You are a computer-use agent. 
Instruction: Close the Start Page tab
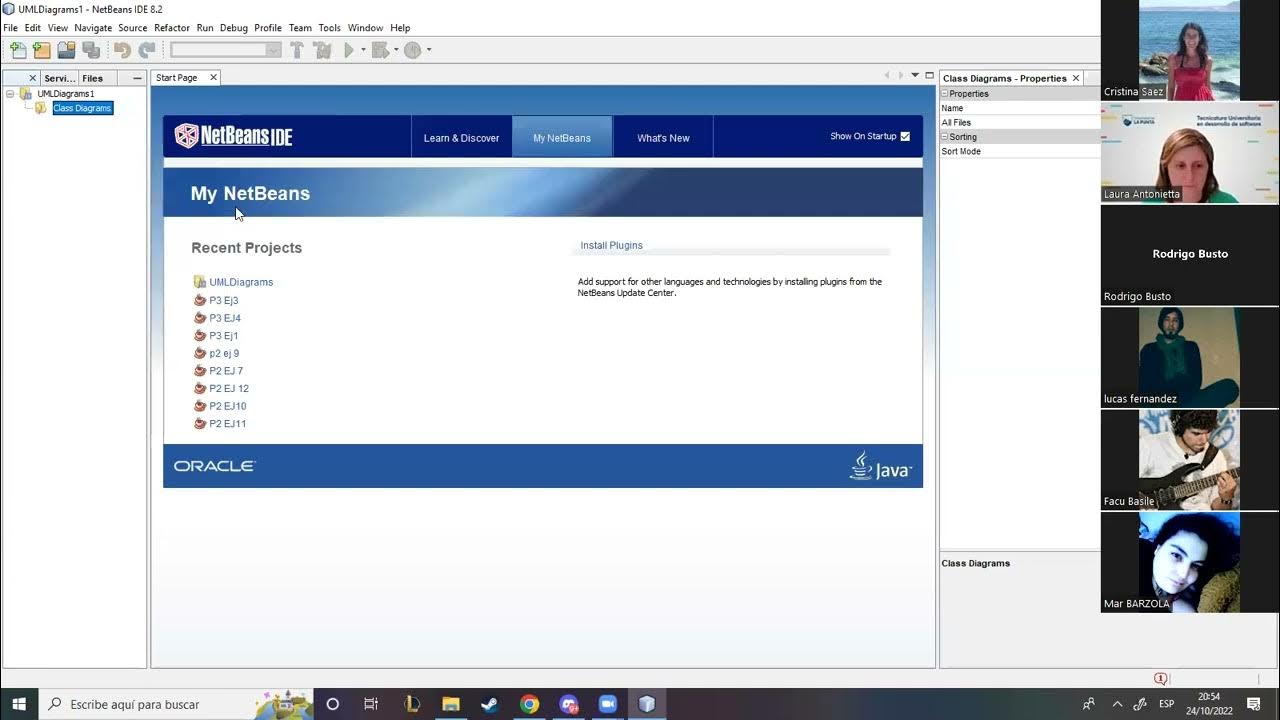click(213, 78)
